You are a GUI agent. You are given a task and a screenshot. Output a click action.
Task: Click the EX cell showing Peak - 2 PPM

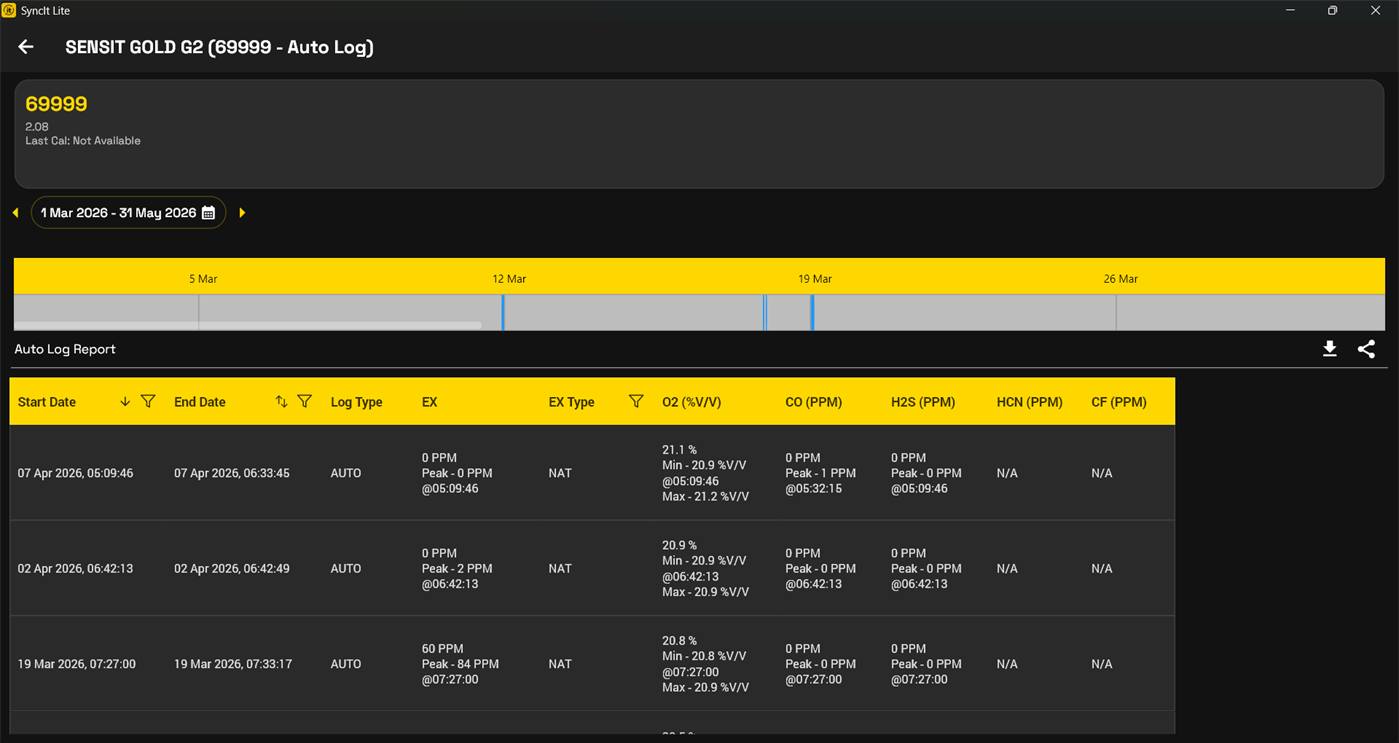pos(457,568)
